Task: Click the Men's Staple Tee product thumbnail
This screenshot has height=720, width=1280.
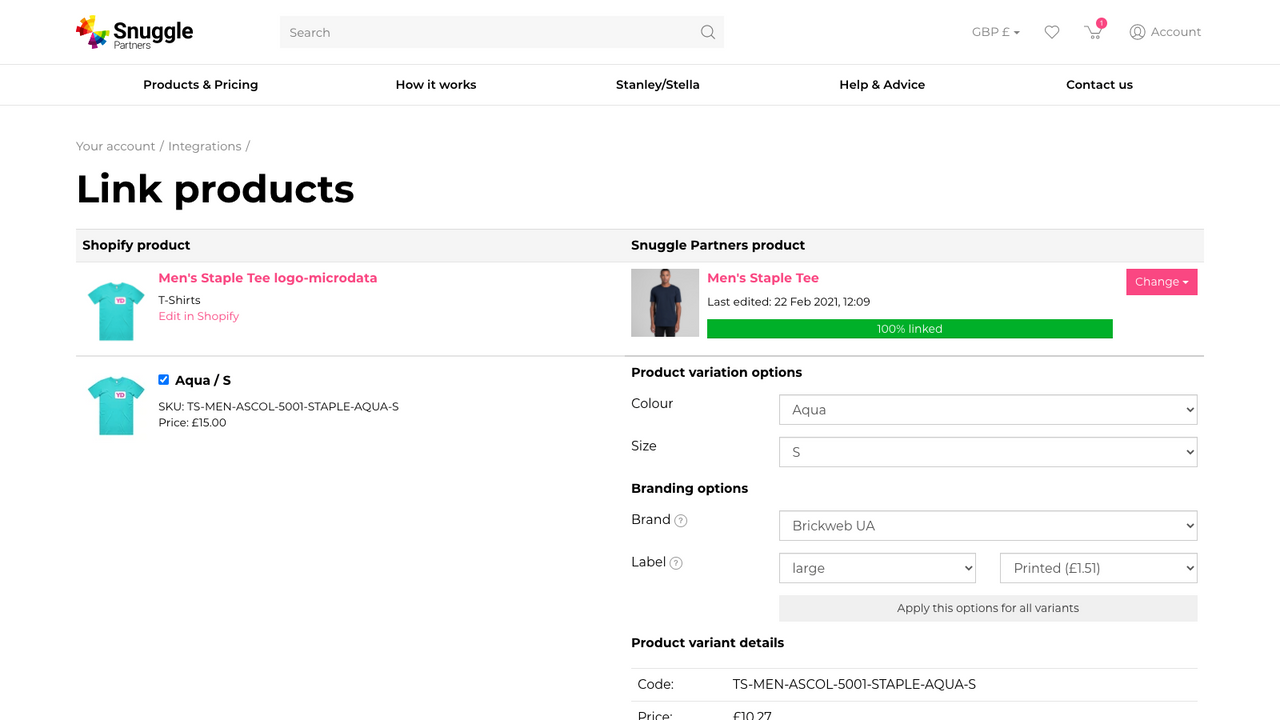Action: point(664,302)
